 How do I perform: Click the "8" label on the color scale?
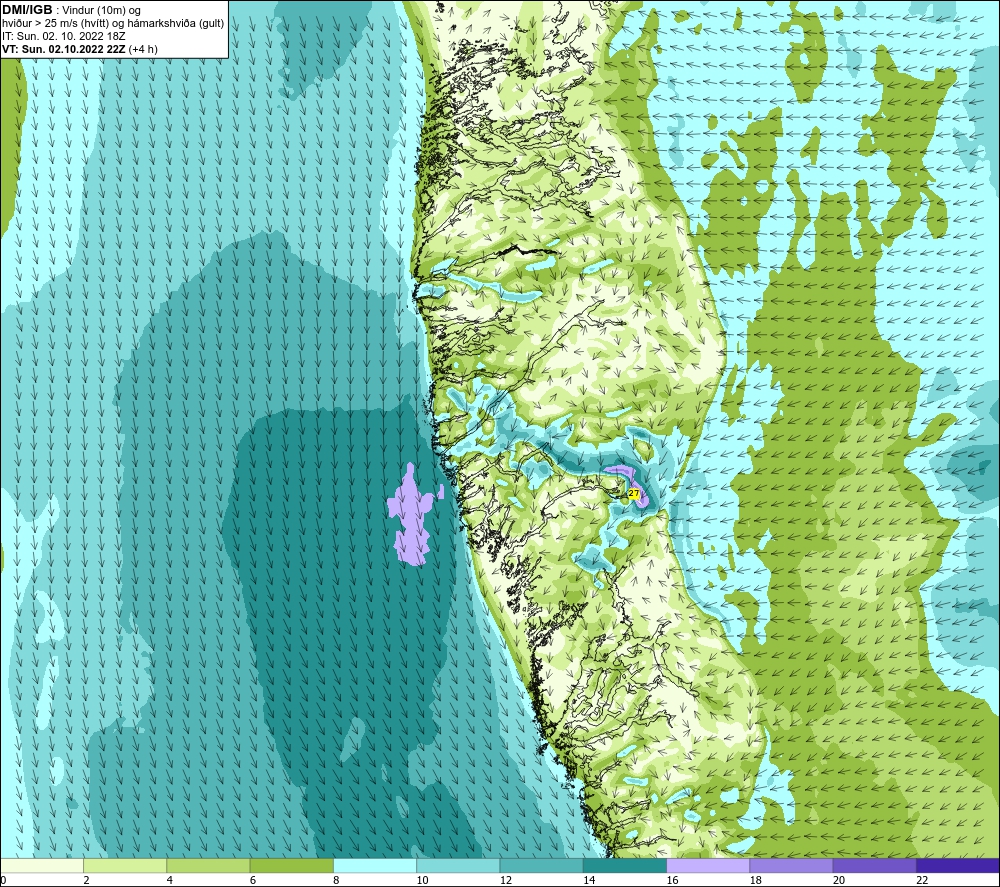(336, 880)
